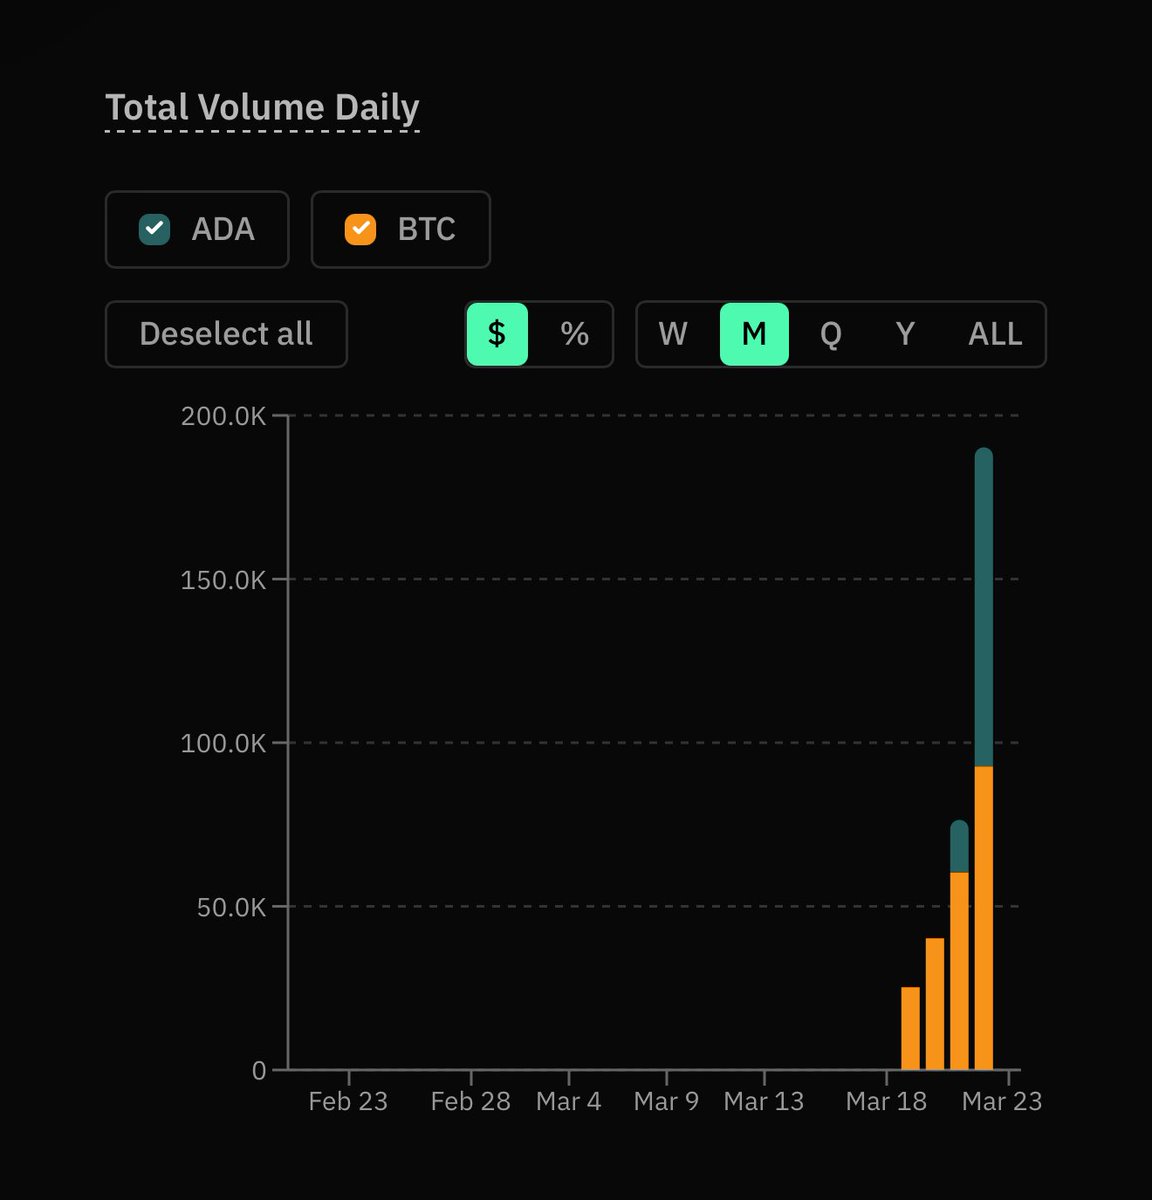Screen dimensions: 1152x1200
Task: Click the green highlighted dollar toggle pill
Action: coord(496,334)
